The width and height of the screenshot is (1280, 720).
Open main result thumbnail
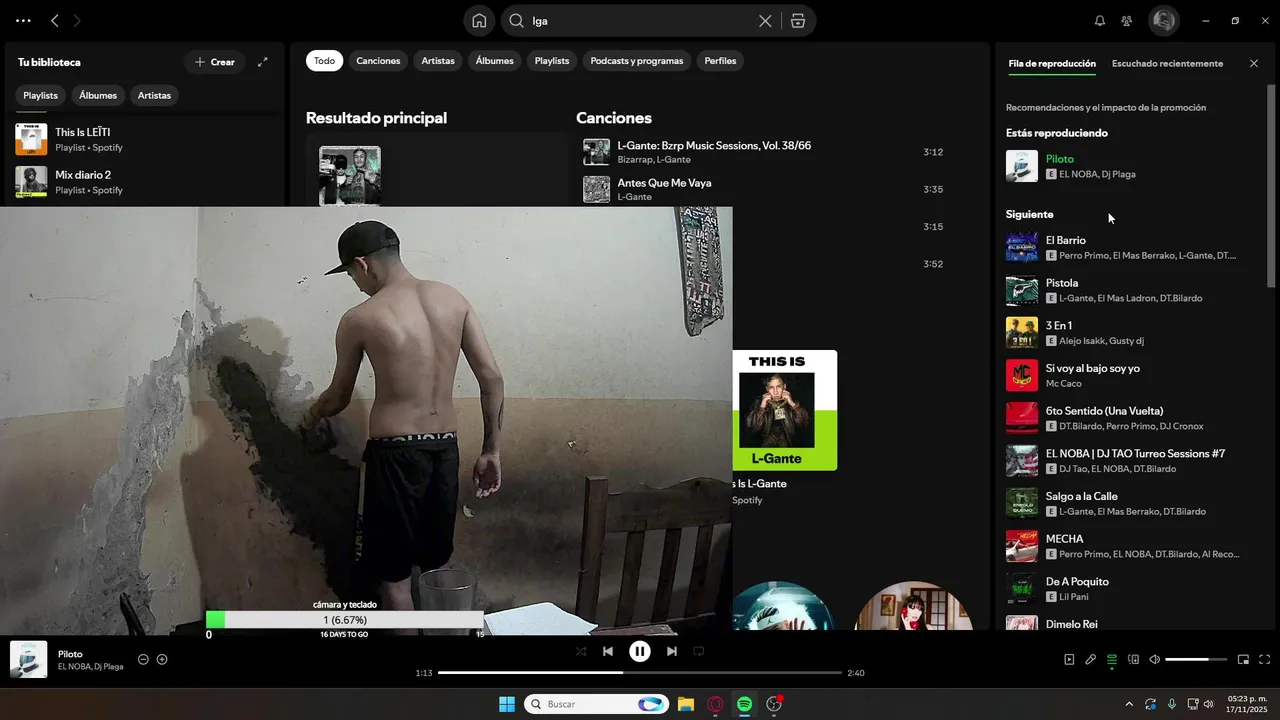pyautogui.click(x=350, y=177)
